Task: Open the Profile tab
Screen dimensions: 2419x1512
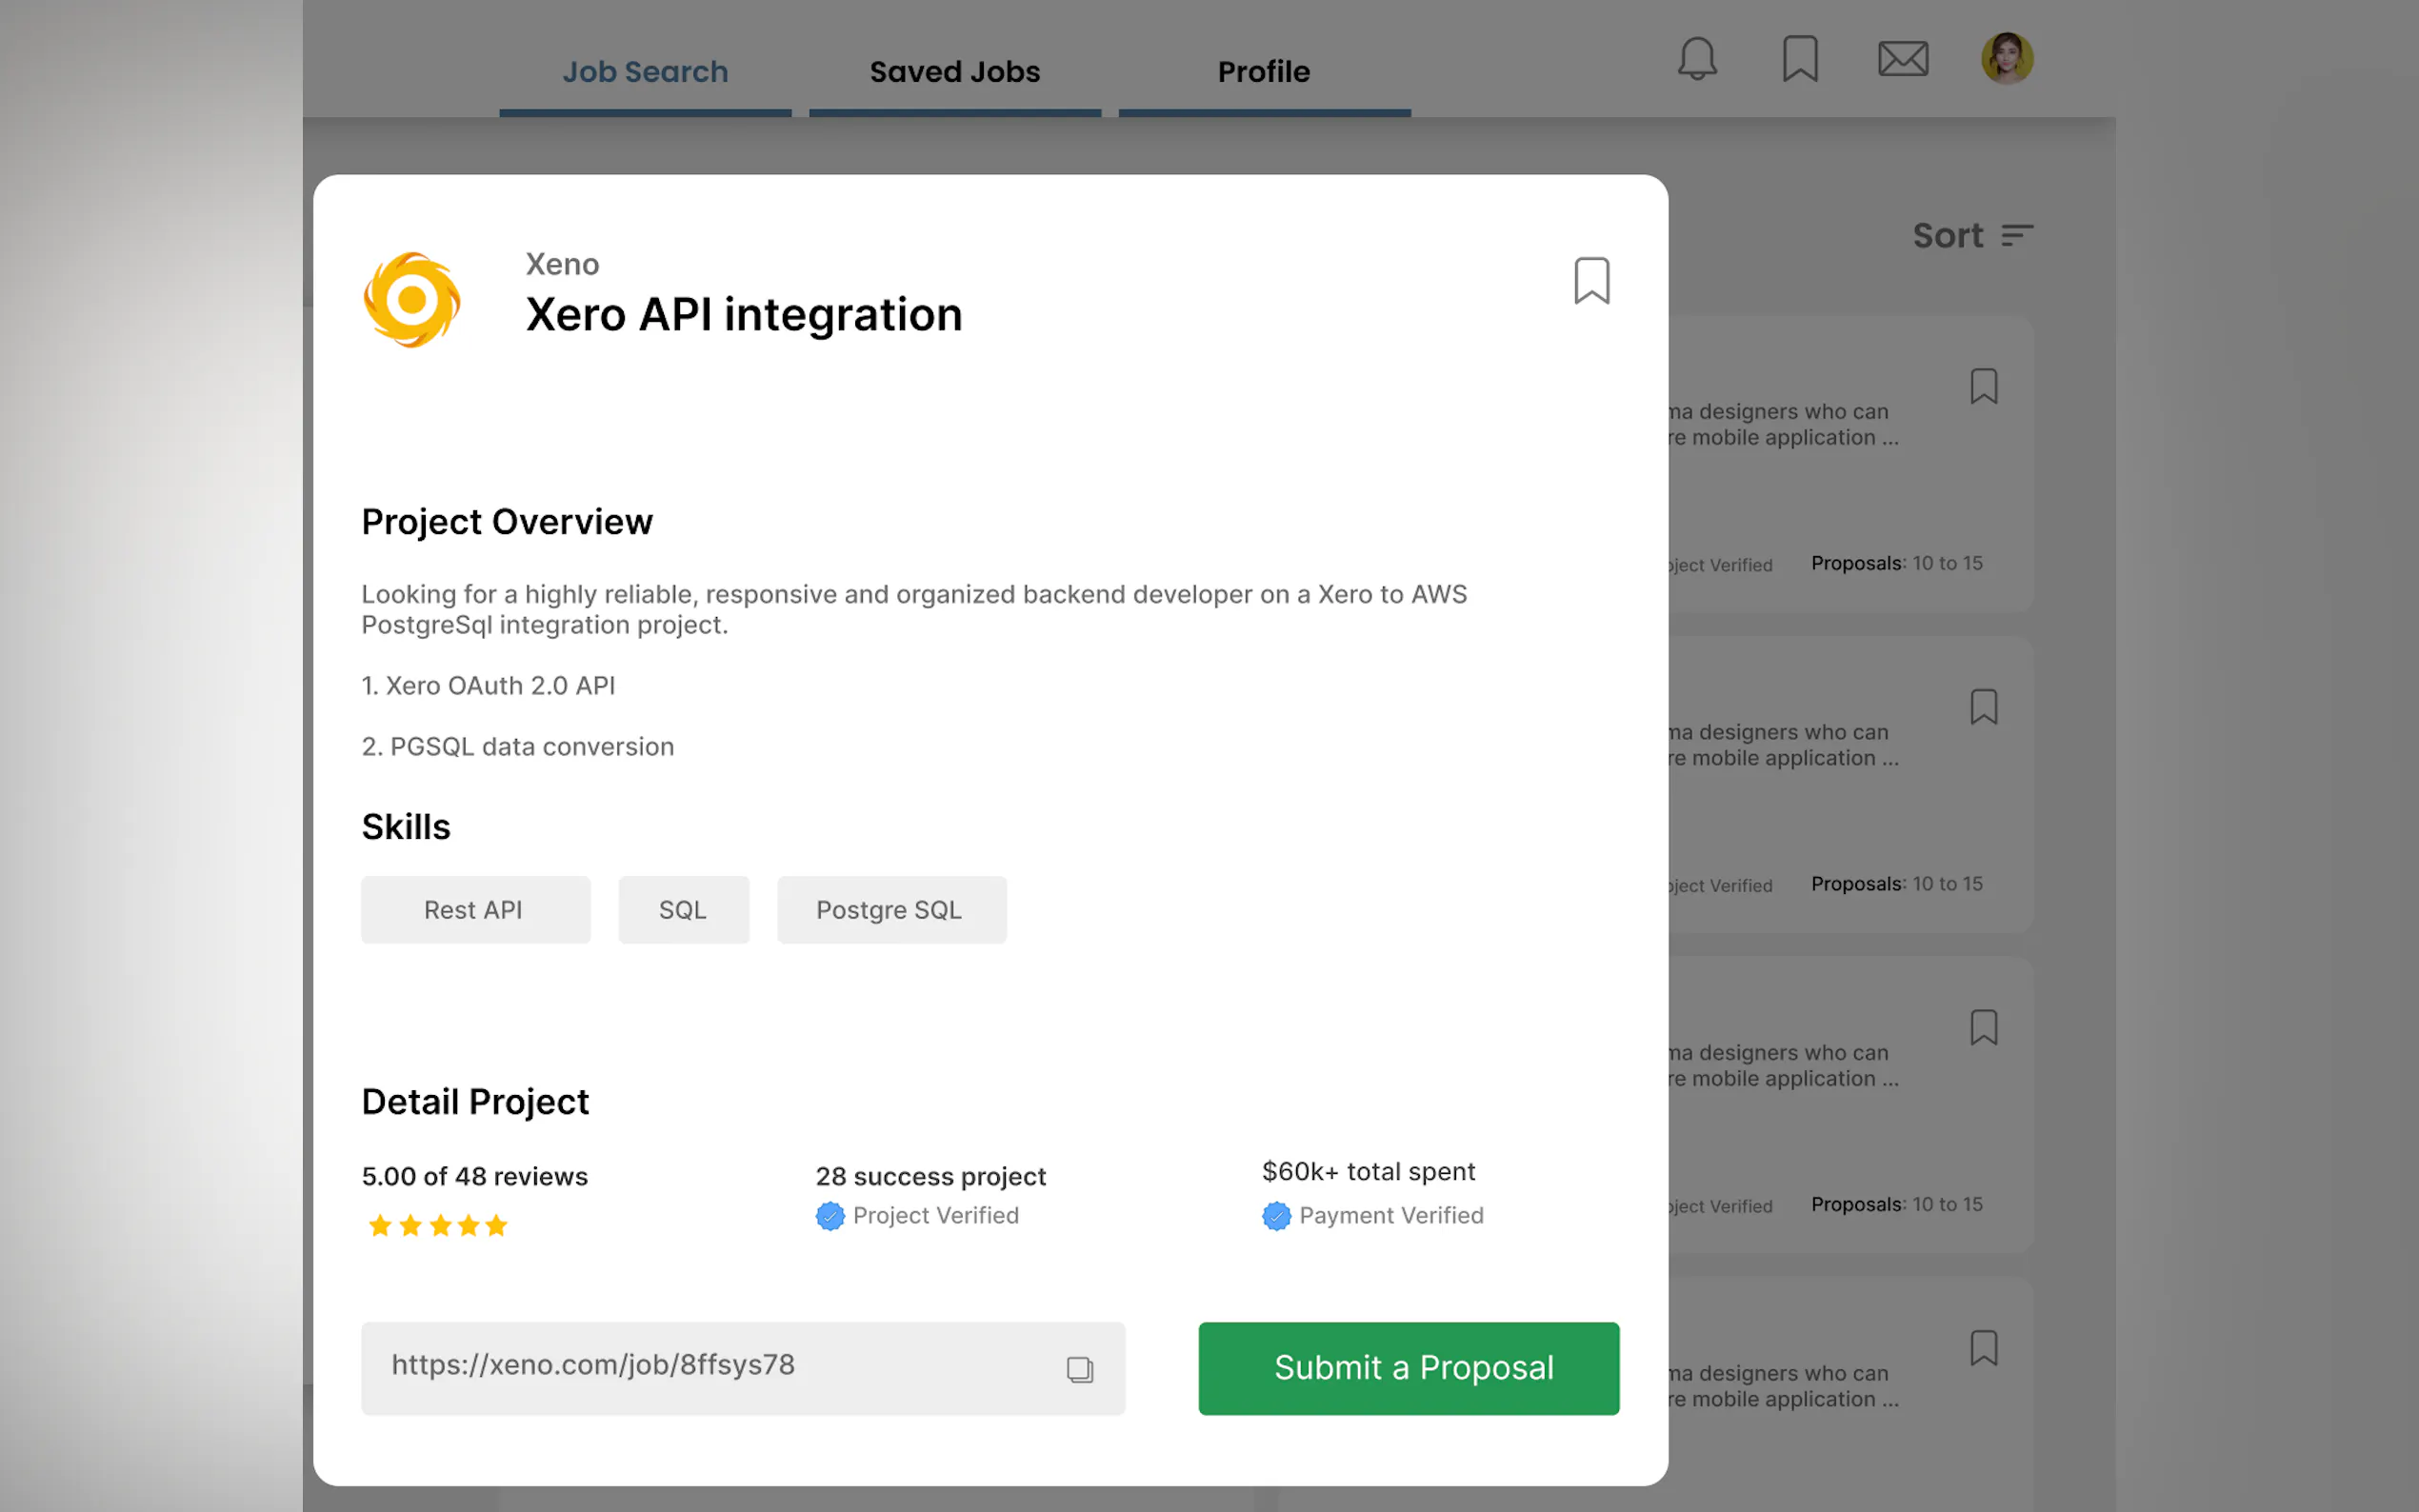Action: 1263,72
